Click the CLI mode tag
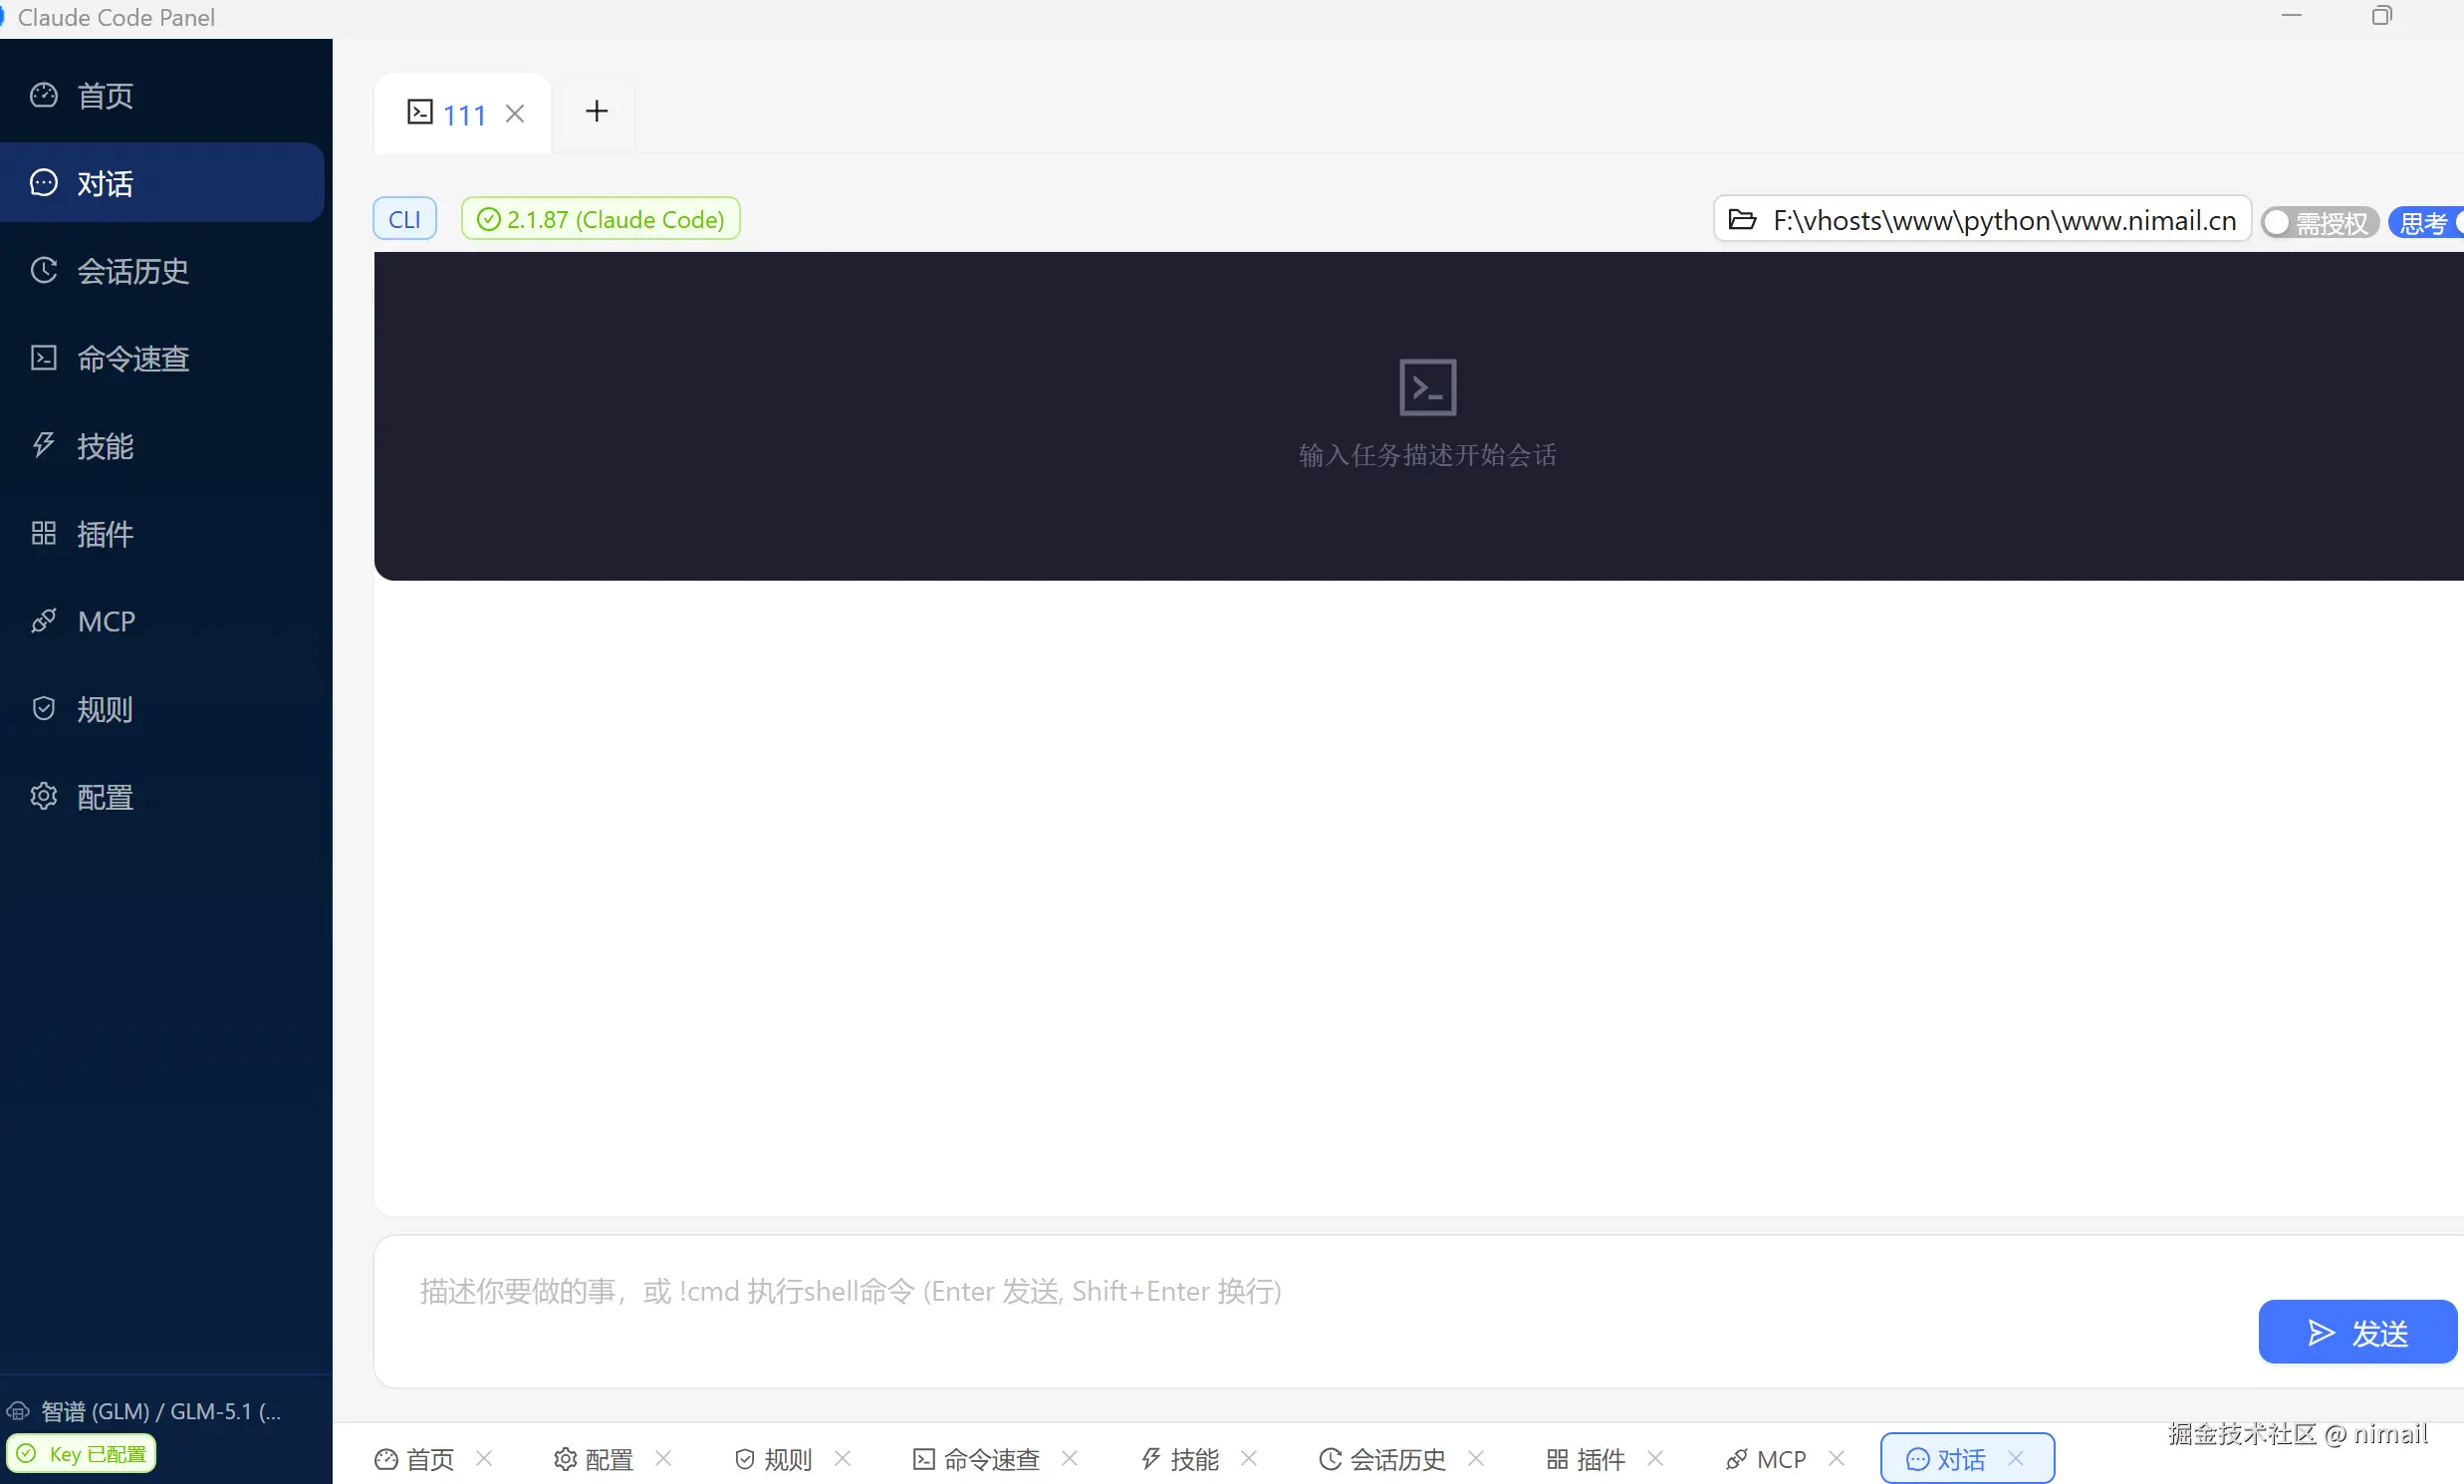 point(404,219)
